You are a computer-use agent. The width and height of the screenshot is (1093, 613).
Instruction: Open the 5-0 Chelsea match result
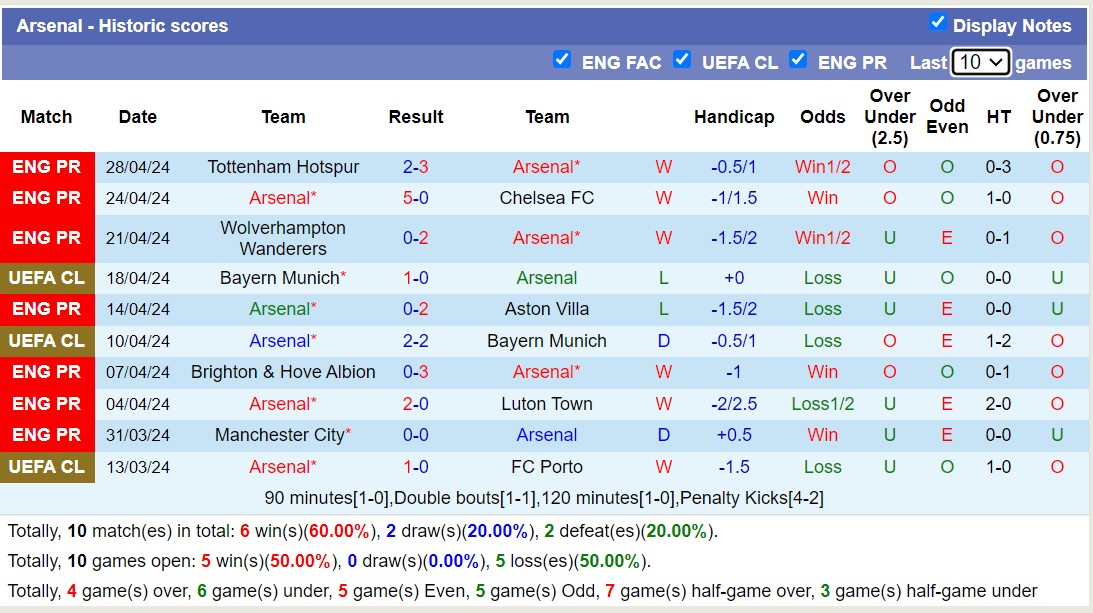point(416,198)
